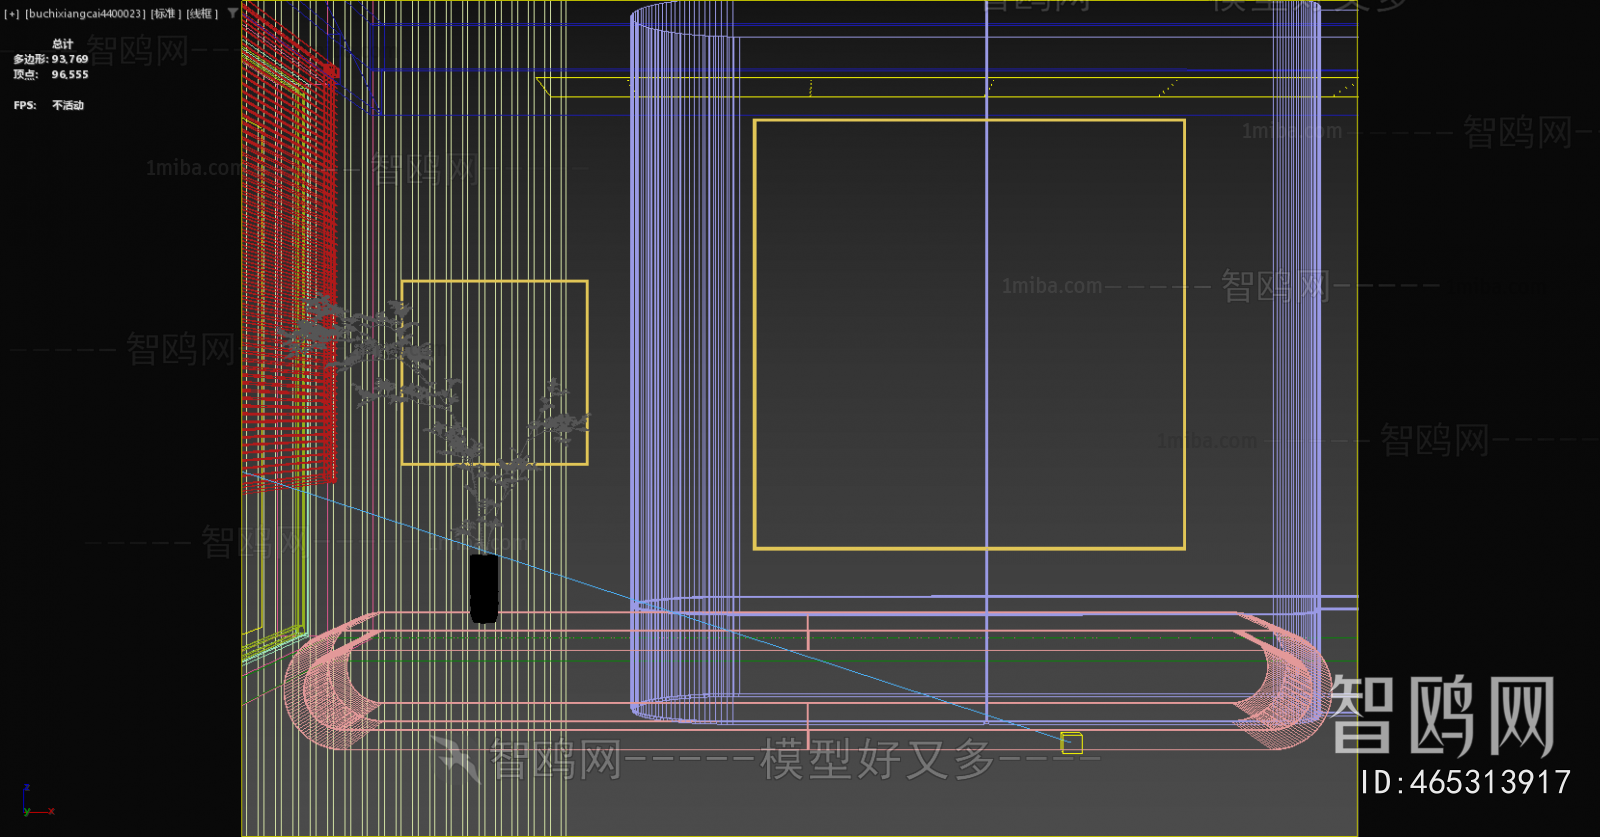Click the ID:465313917 label
Viewport: 1600px width, 837px height.
[1465, 783]
